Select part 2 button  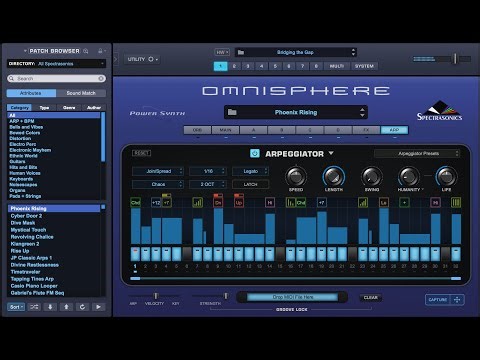234,66
